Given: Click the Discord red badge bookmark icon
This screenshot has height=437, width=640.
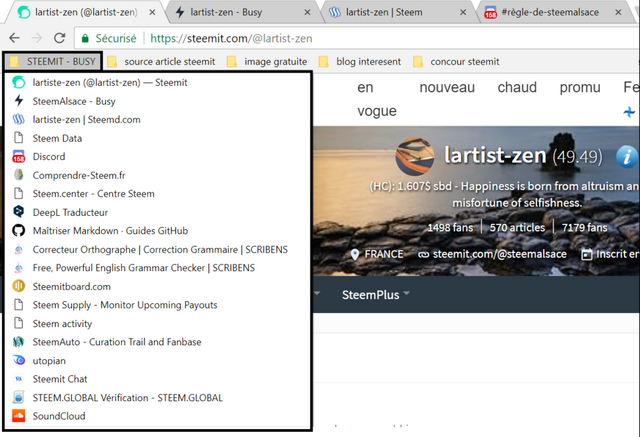Looking at the screenshot, I should coord(18,157).
